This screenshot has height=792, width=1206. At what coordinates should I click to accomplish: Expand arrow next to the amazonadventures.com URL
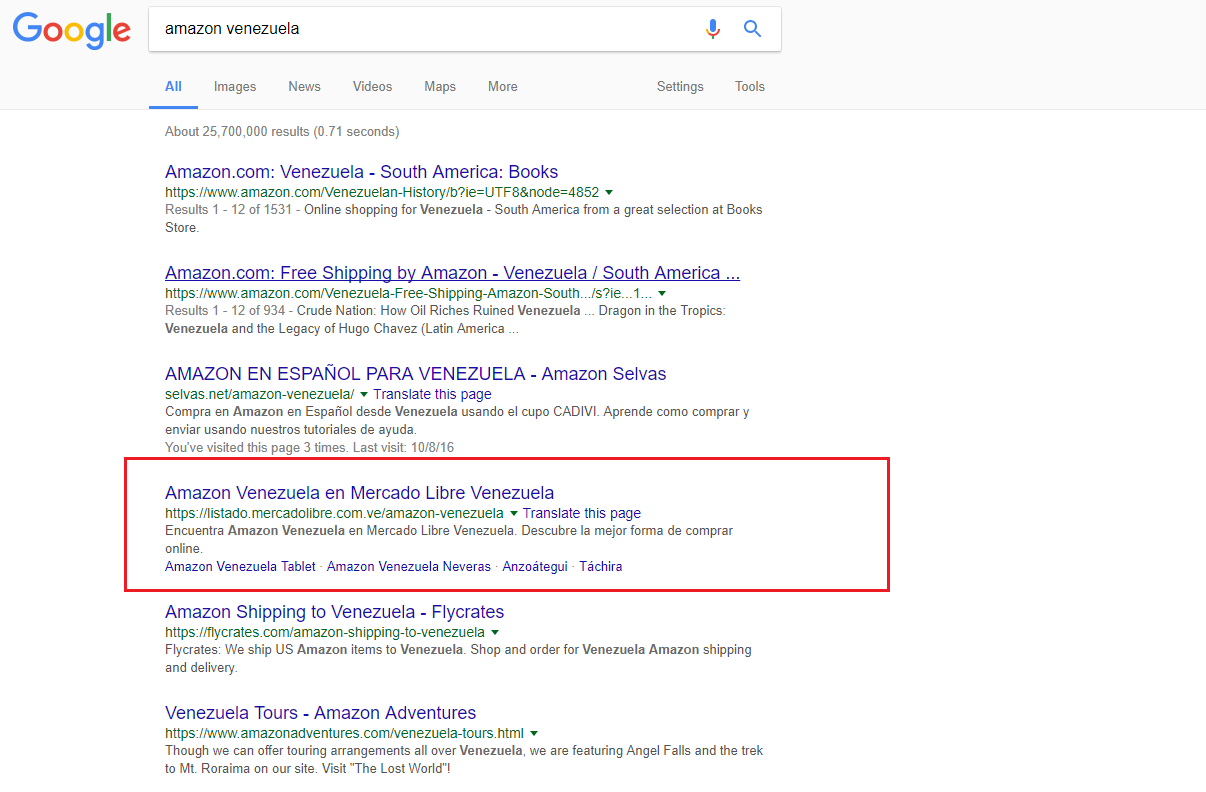coord(534,733)
